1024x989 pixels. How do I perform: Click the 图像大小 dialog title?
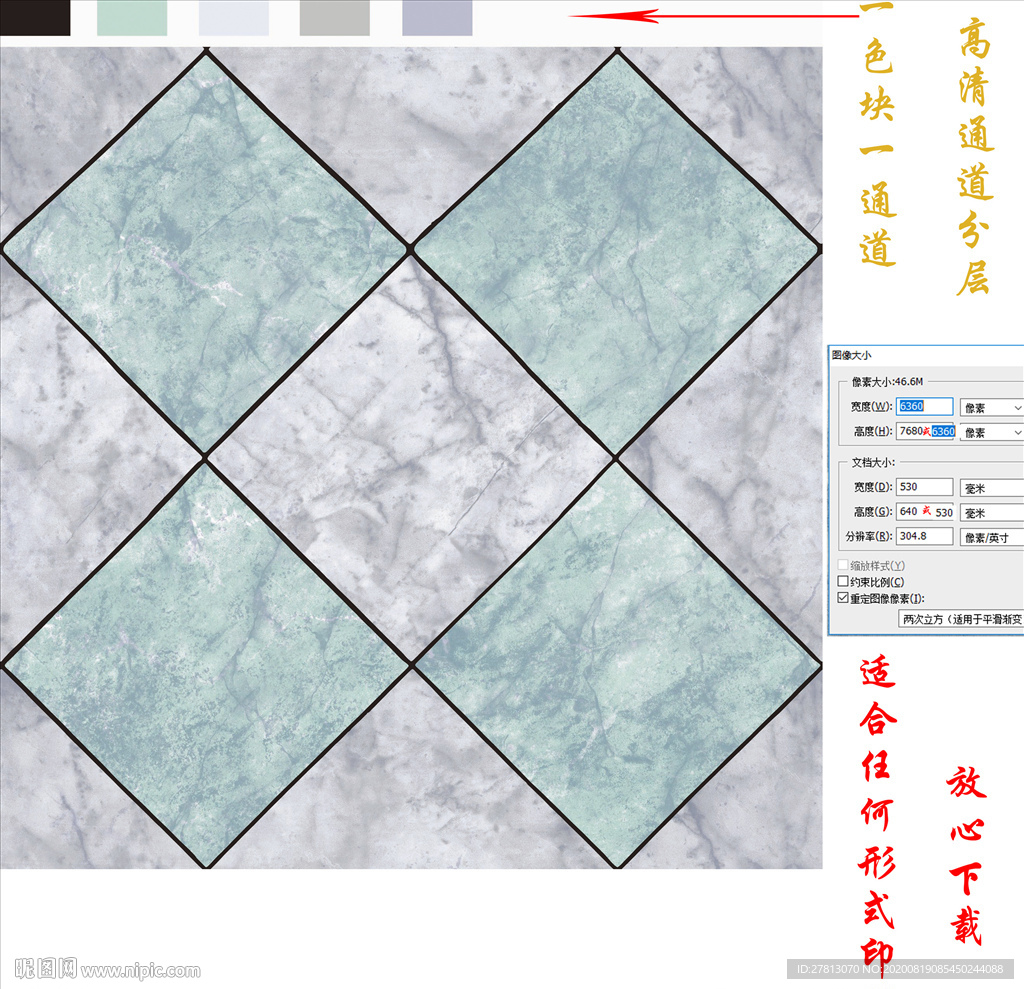coord(851,355)
